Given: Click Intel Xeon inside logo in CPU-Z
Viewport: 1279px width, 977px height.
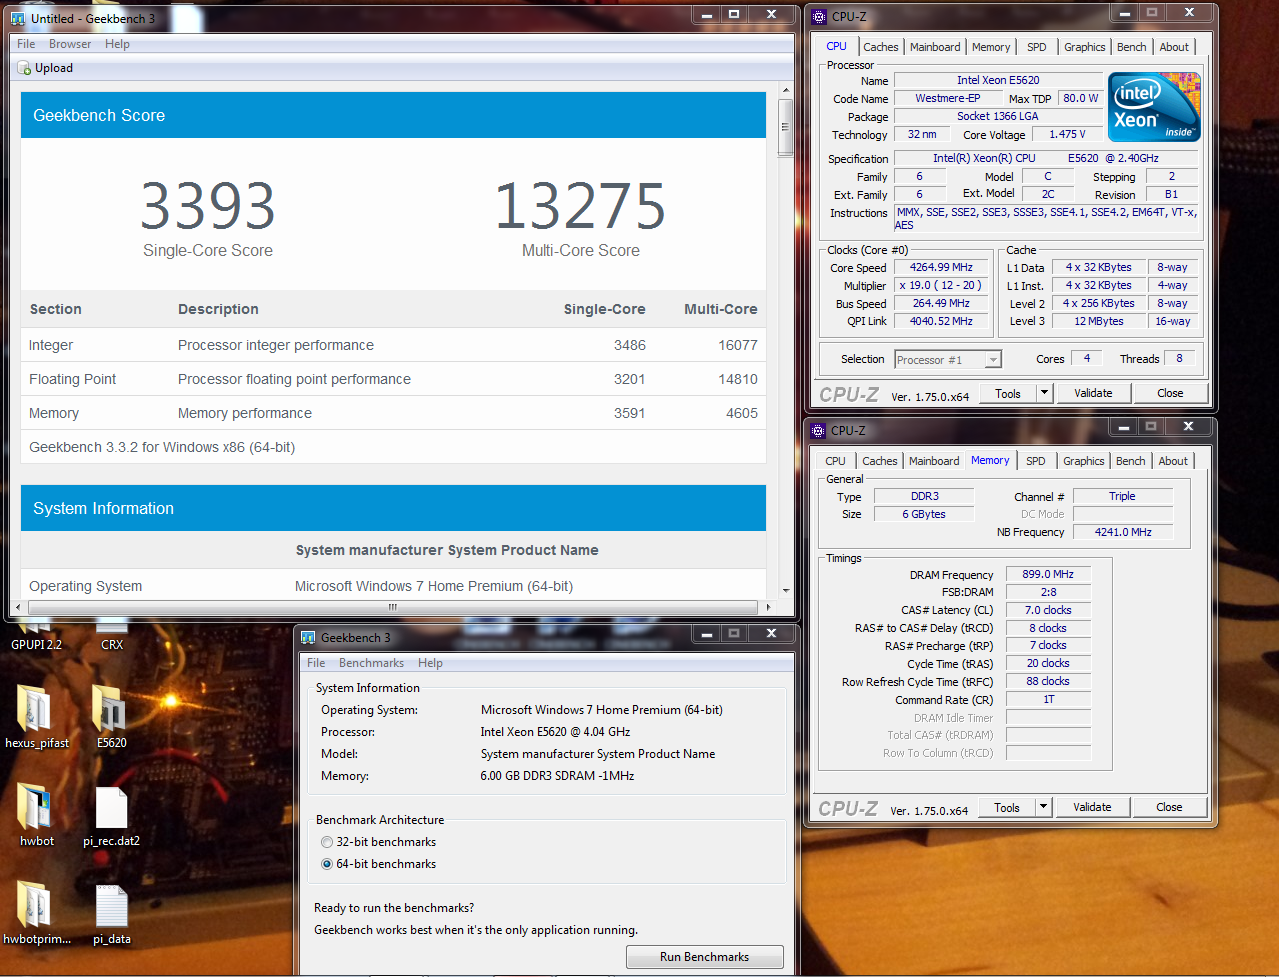Looking at the screenshot, I should pos(1154,107).
